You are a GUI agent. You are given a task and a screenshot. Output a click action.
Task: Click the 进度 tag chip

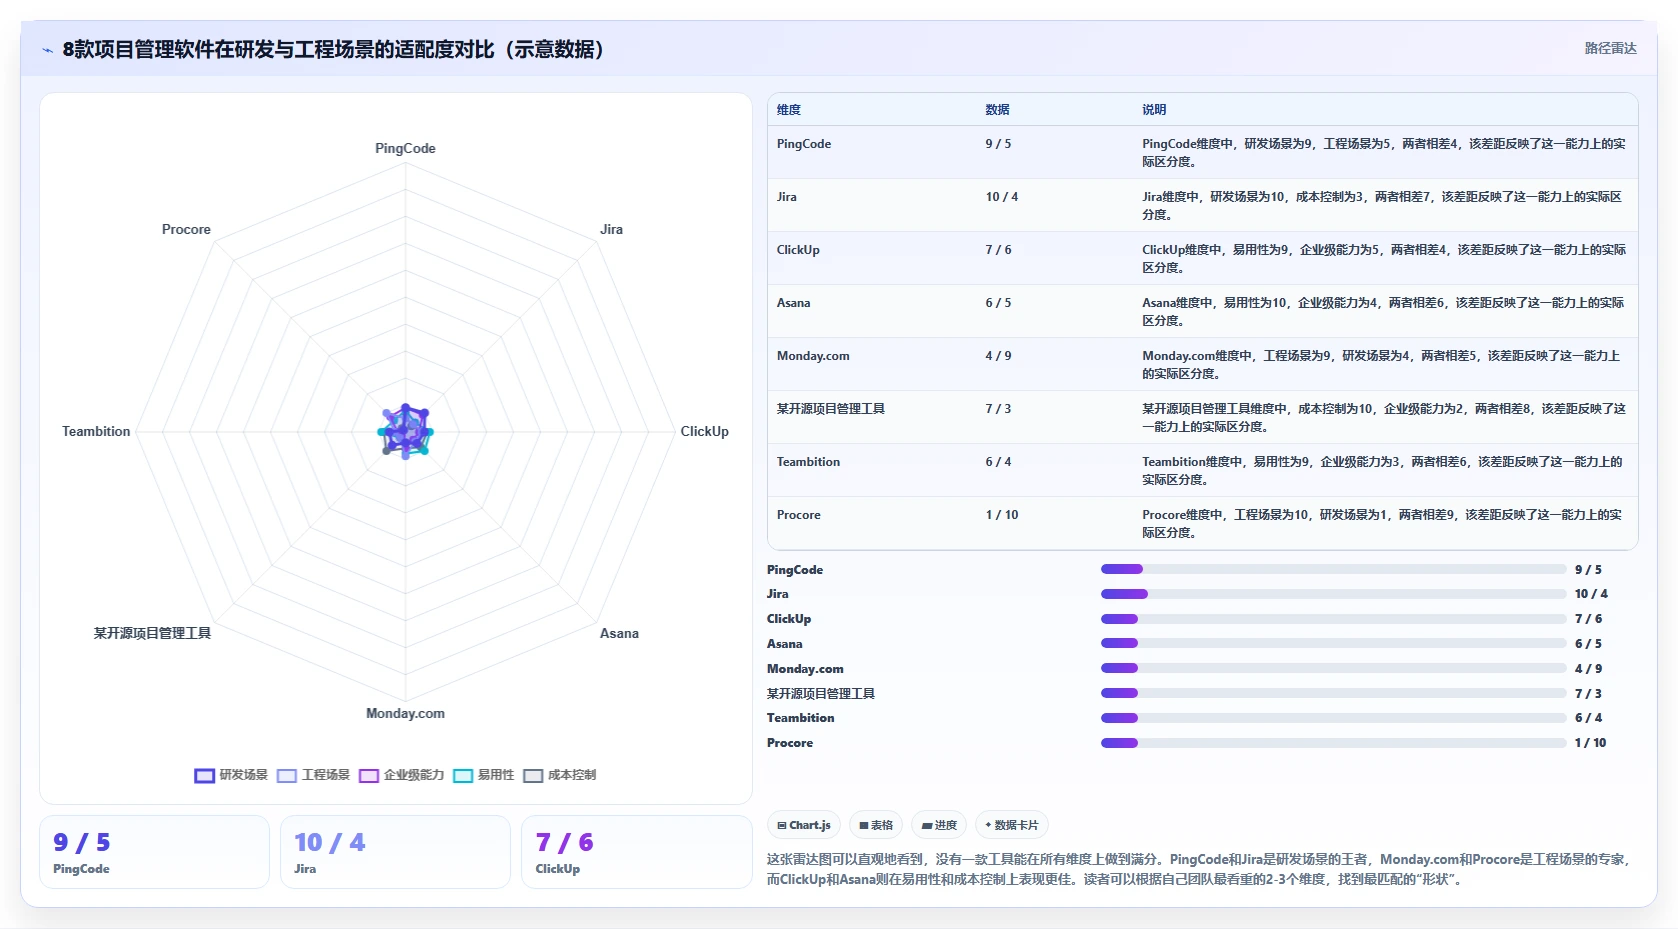coord(939,825)
